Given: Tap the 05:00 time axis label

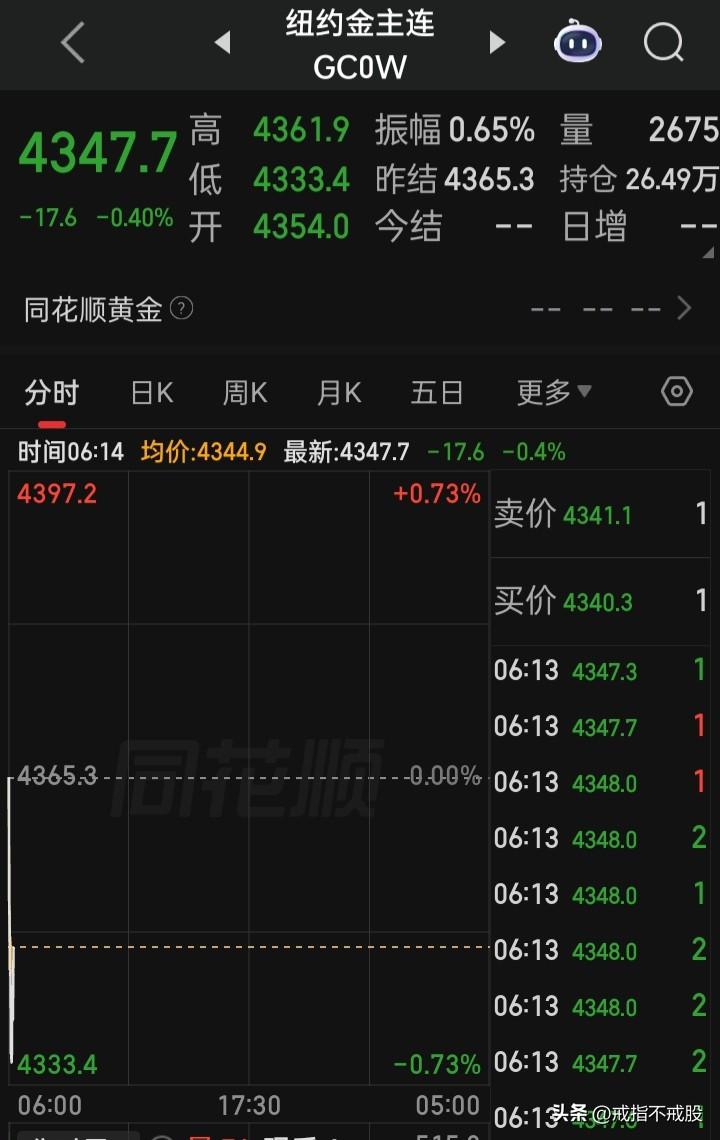Looking at the screenshot, I should click(447, 1106).
